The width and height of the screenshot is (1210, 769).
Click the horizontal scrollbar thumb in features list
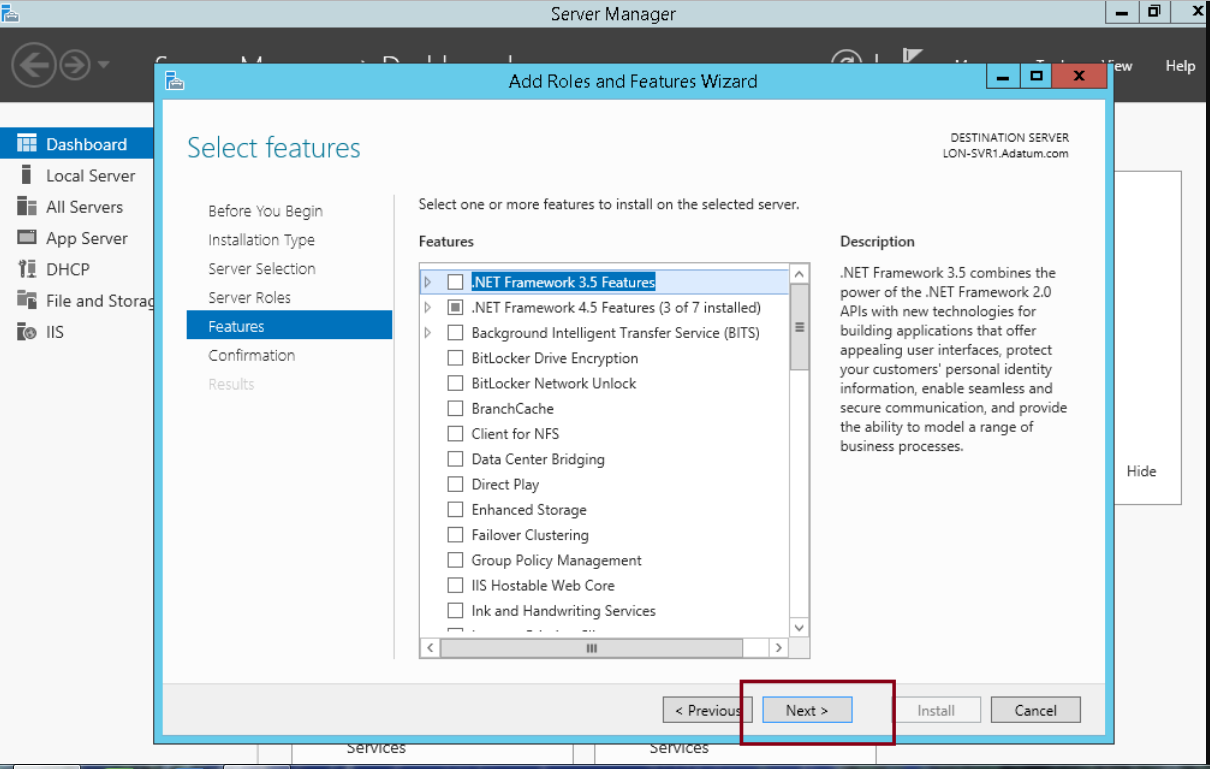coord(592,648)
